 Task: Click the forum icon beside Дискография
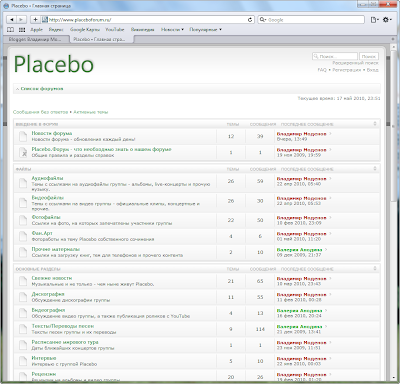23,297
